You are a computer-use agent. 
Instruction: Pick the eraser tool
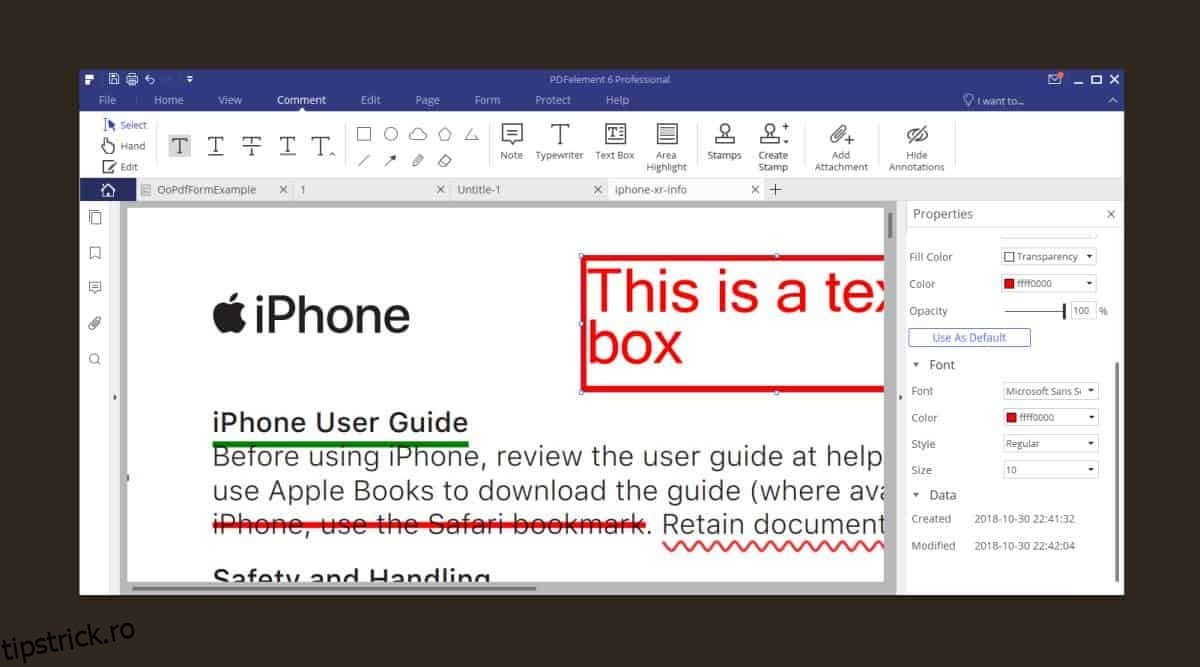[445, 160]
